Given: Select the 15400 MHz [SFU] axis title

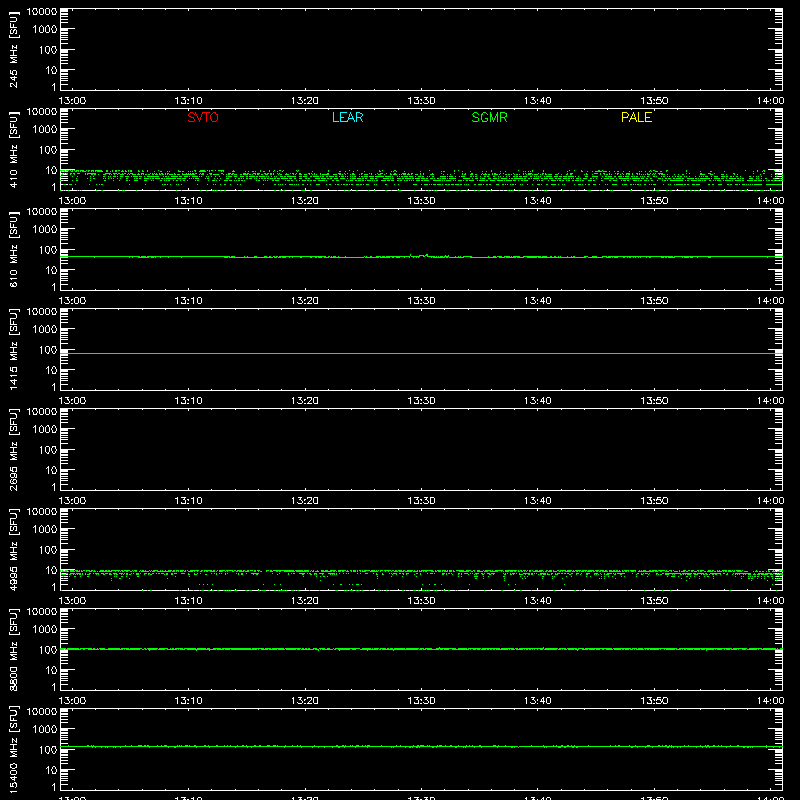Looking at the screenshot, I should click(x=13, y=749).
